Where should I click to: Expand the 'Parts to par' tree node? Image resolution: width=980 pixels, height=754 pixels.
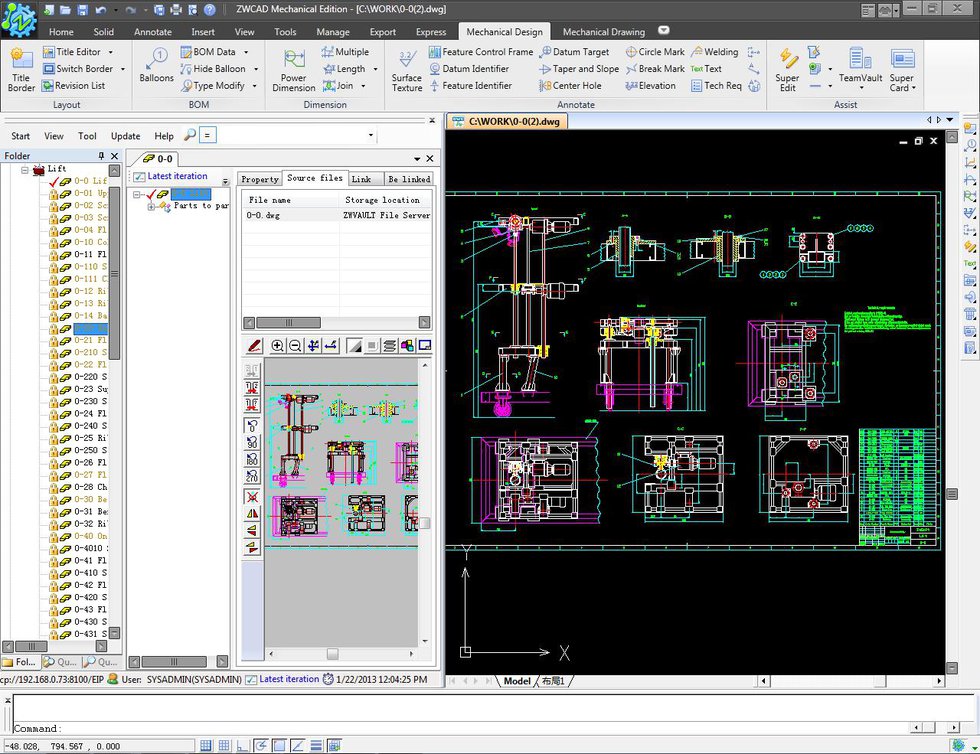tap(151, 206)
